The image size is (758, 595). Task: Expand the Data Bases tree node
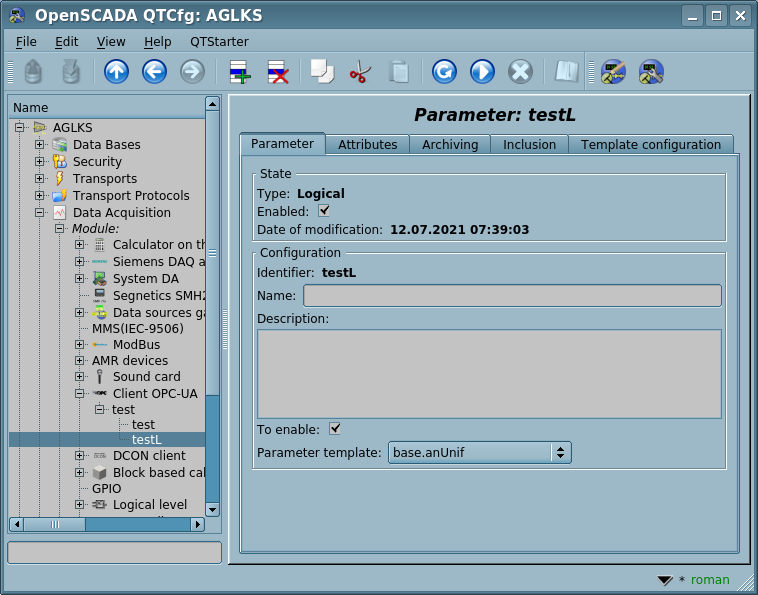click(40, 145)
